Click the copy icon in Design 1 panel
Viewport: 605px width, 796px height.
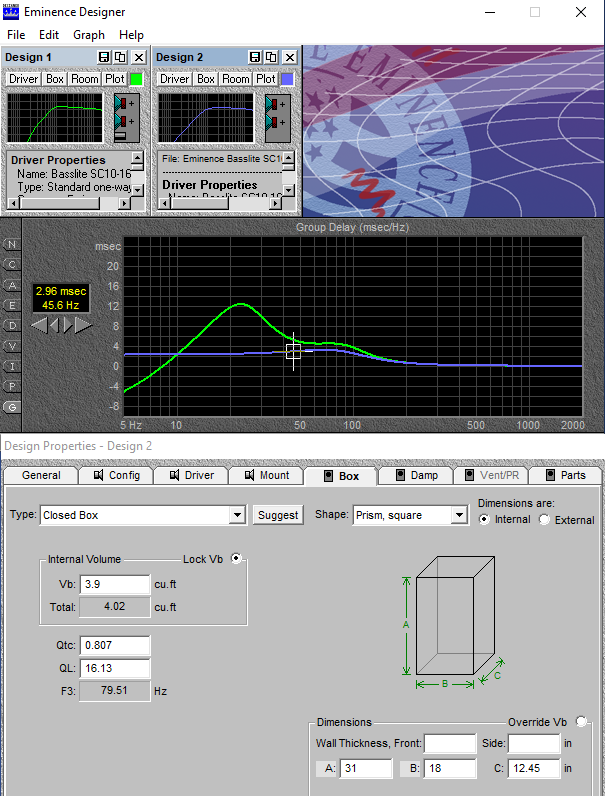click(120, 57)
